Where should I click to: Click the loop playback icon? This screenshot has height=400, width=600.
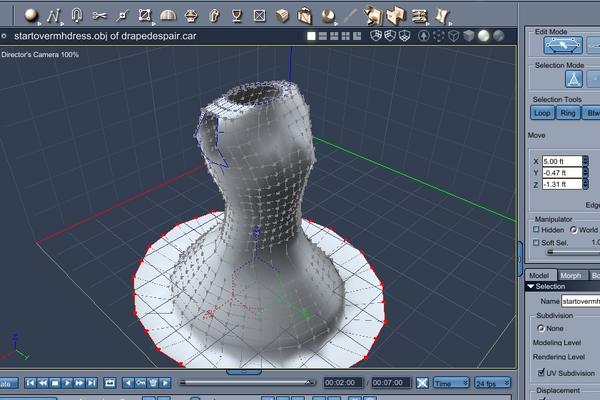[110, 383]
